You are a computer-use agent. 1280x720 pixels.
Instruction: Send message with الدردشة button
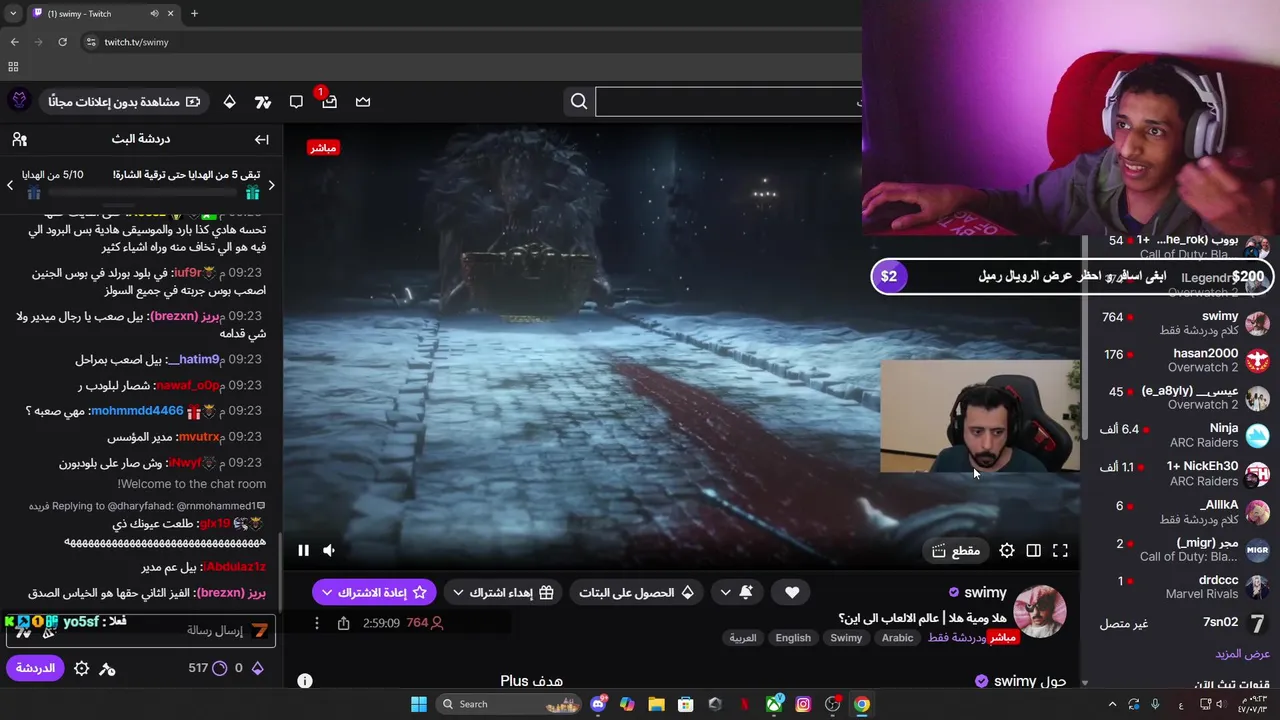tap(35, 668)
